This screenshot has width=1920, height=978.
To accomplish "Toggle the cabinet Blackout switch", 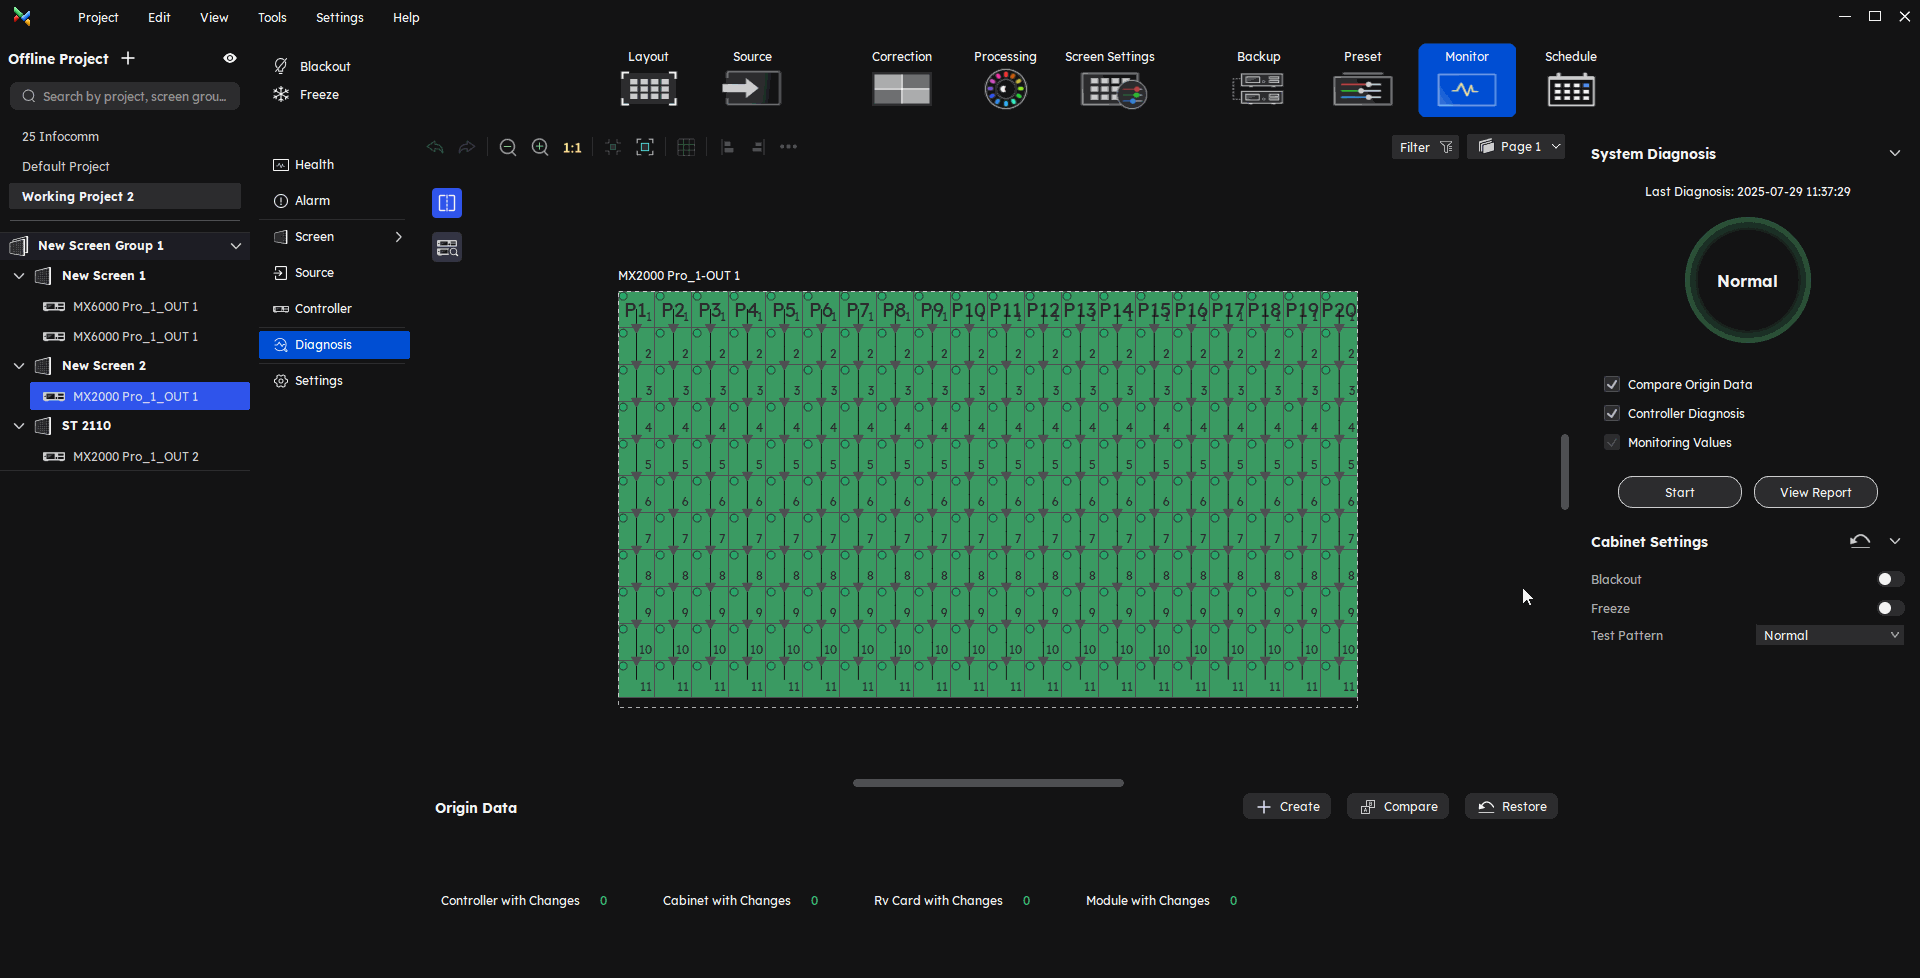I will [1889, 580].
